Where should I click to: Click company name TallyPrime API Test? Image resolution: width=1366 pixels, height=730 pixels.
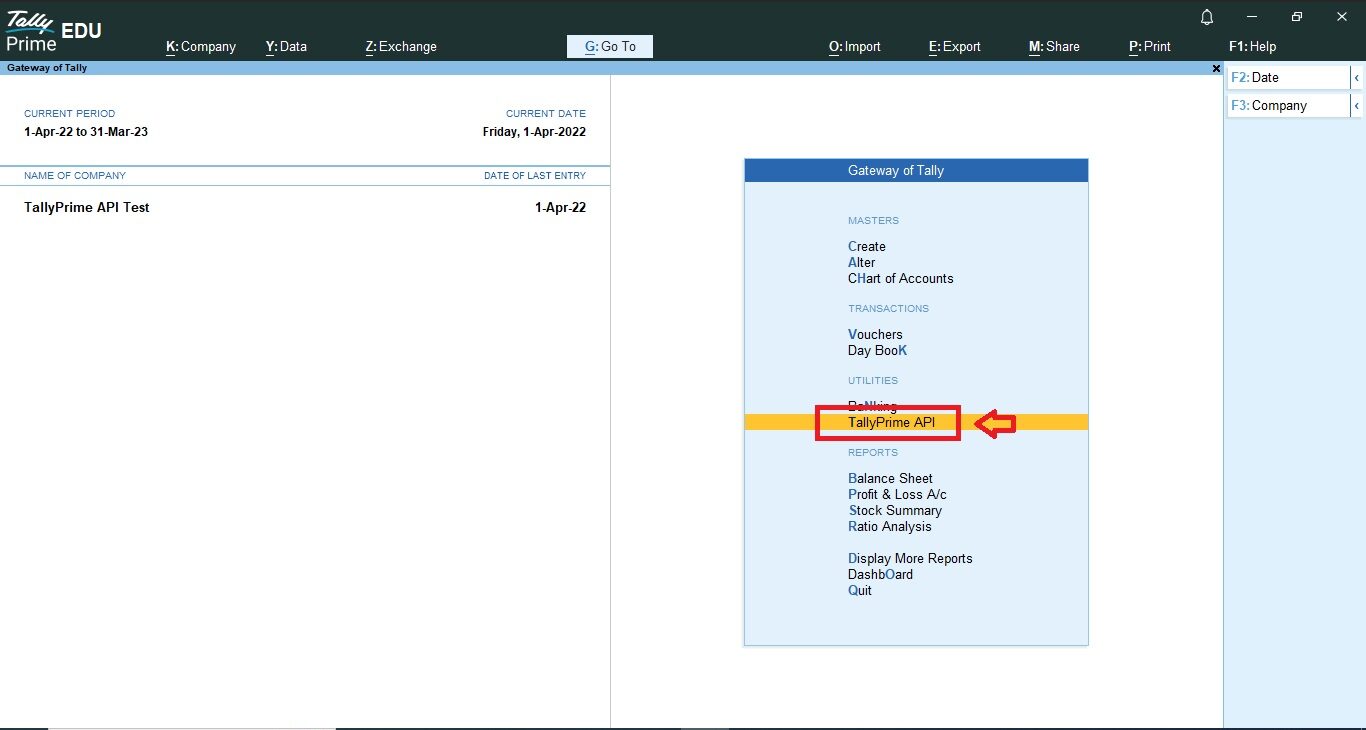click(87, 207)
